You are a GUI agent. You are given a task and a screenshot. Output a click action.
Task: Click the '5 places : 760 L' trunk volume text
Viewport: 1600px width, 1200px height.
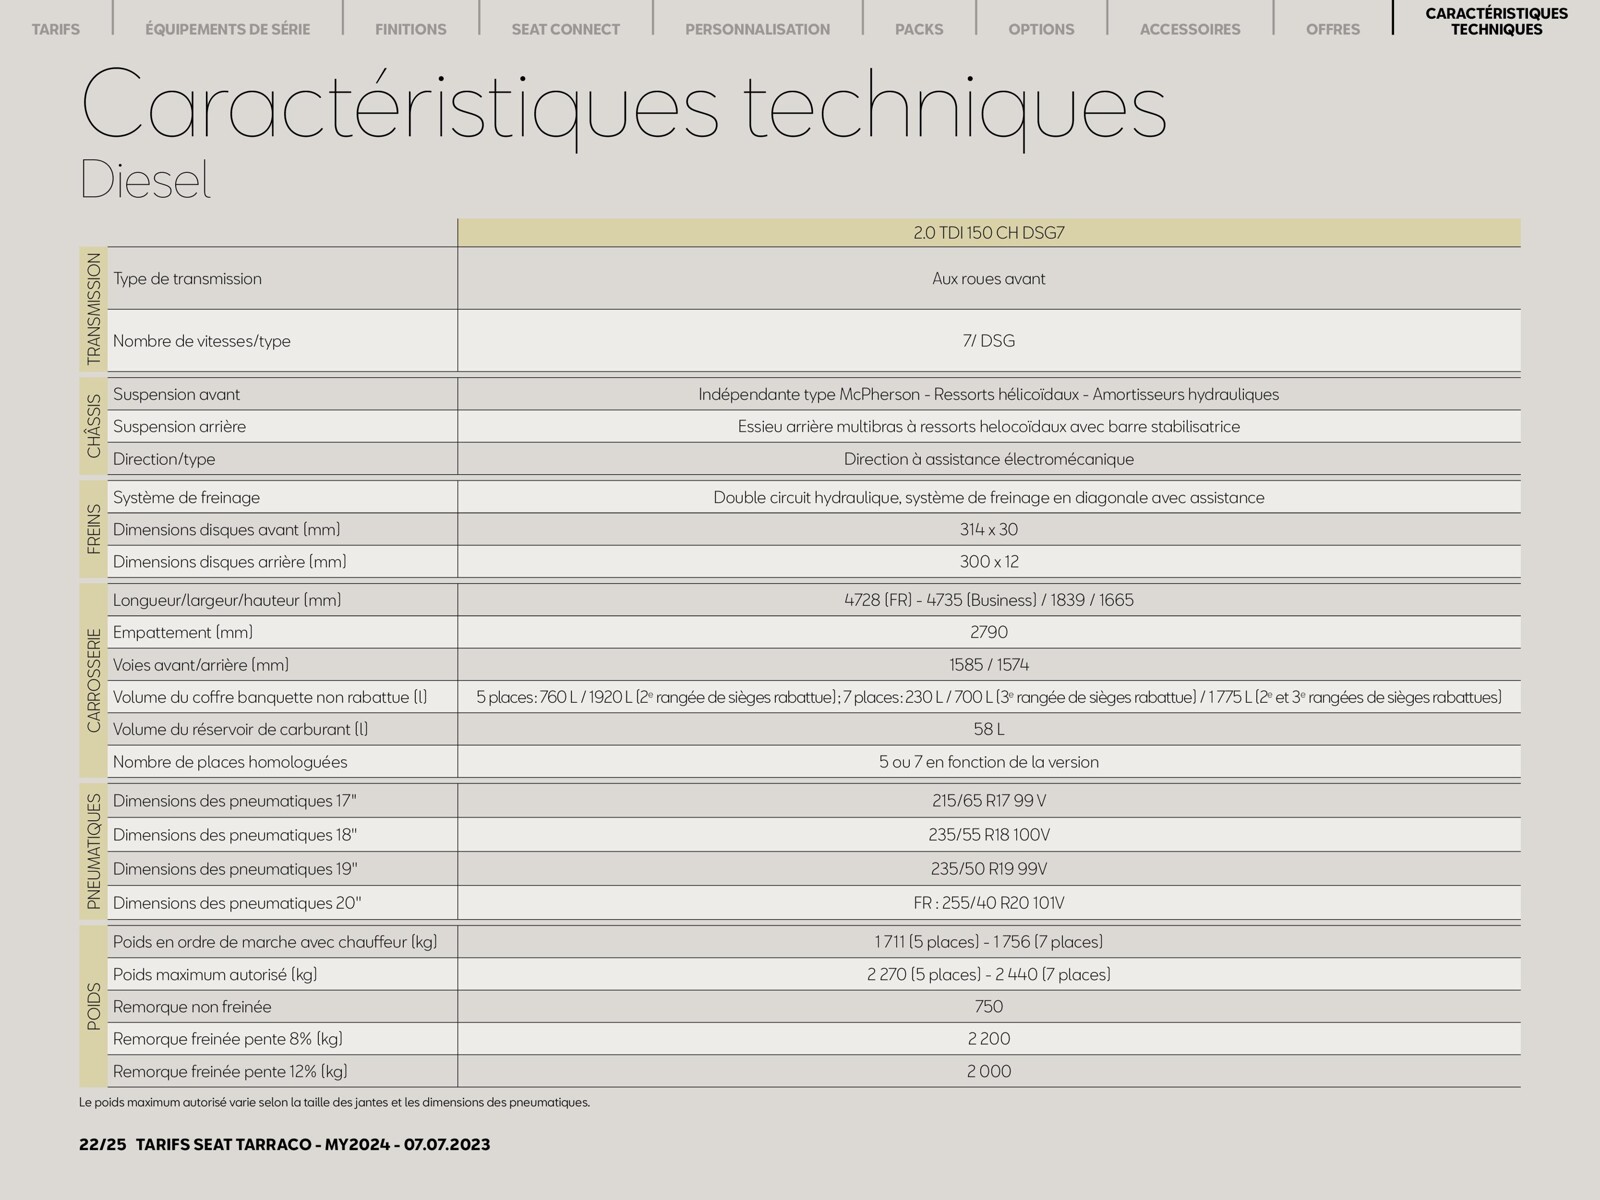989,697
